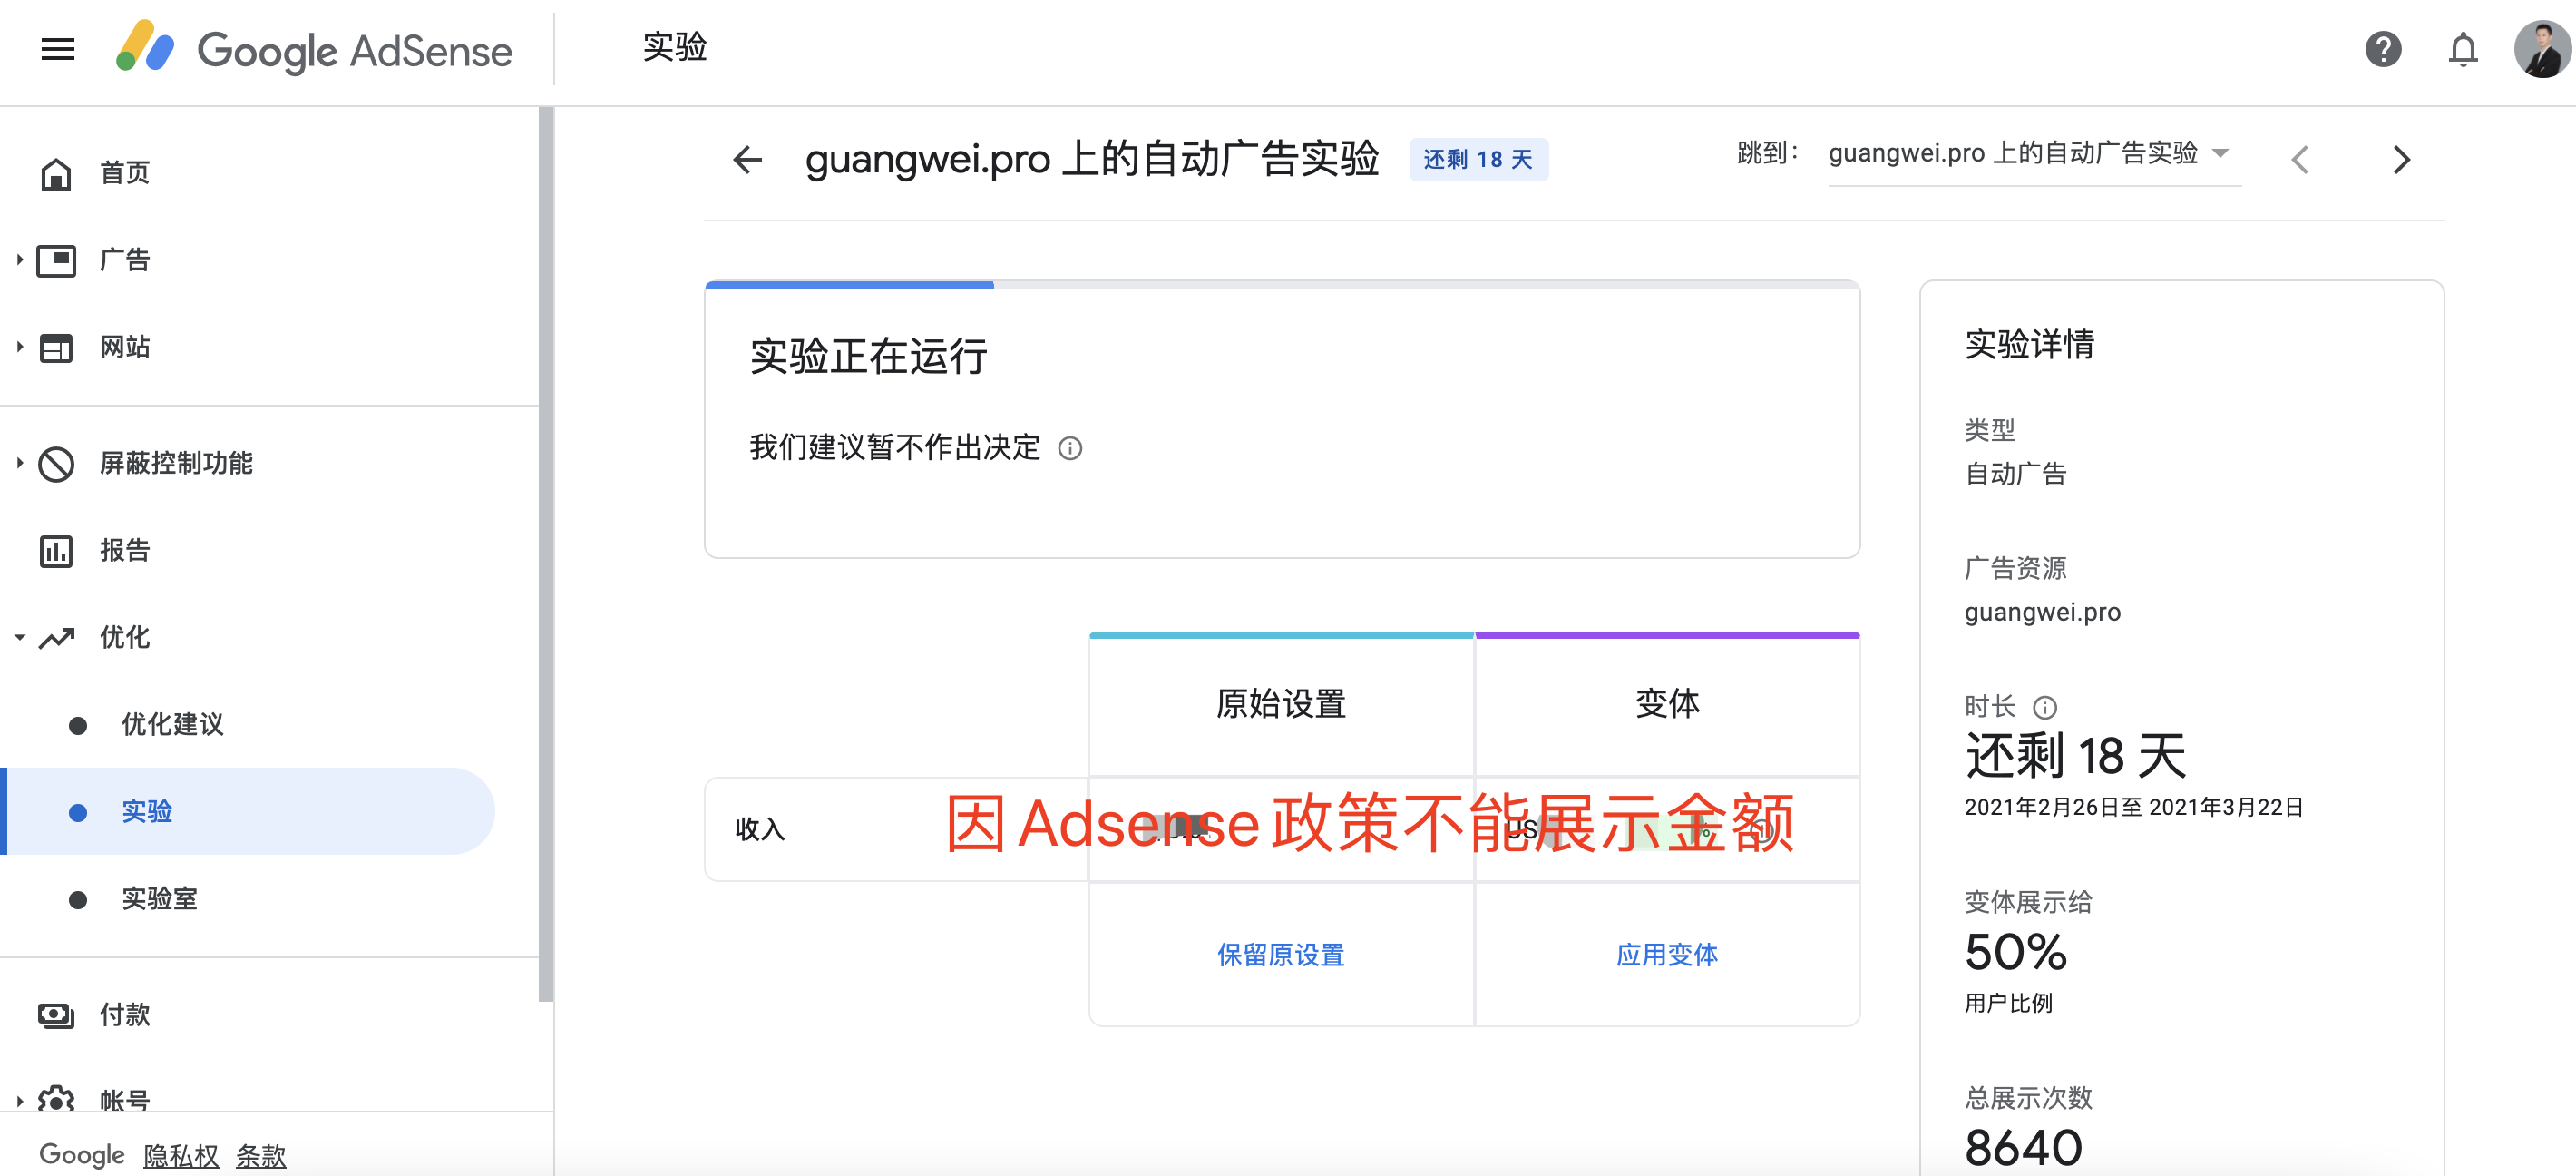Click the date range 2021年2月26日至 2021年3月22日
The width and height of the screenshot is (2576, 1176).
tap(2133, 808)
